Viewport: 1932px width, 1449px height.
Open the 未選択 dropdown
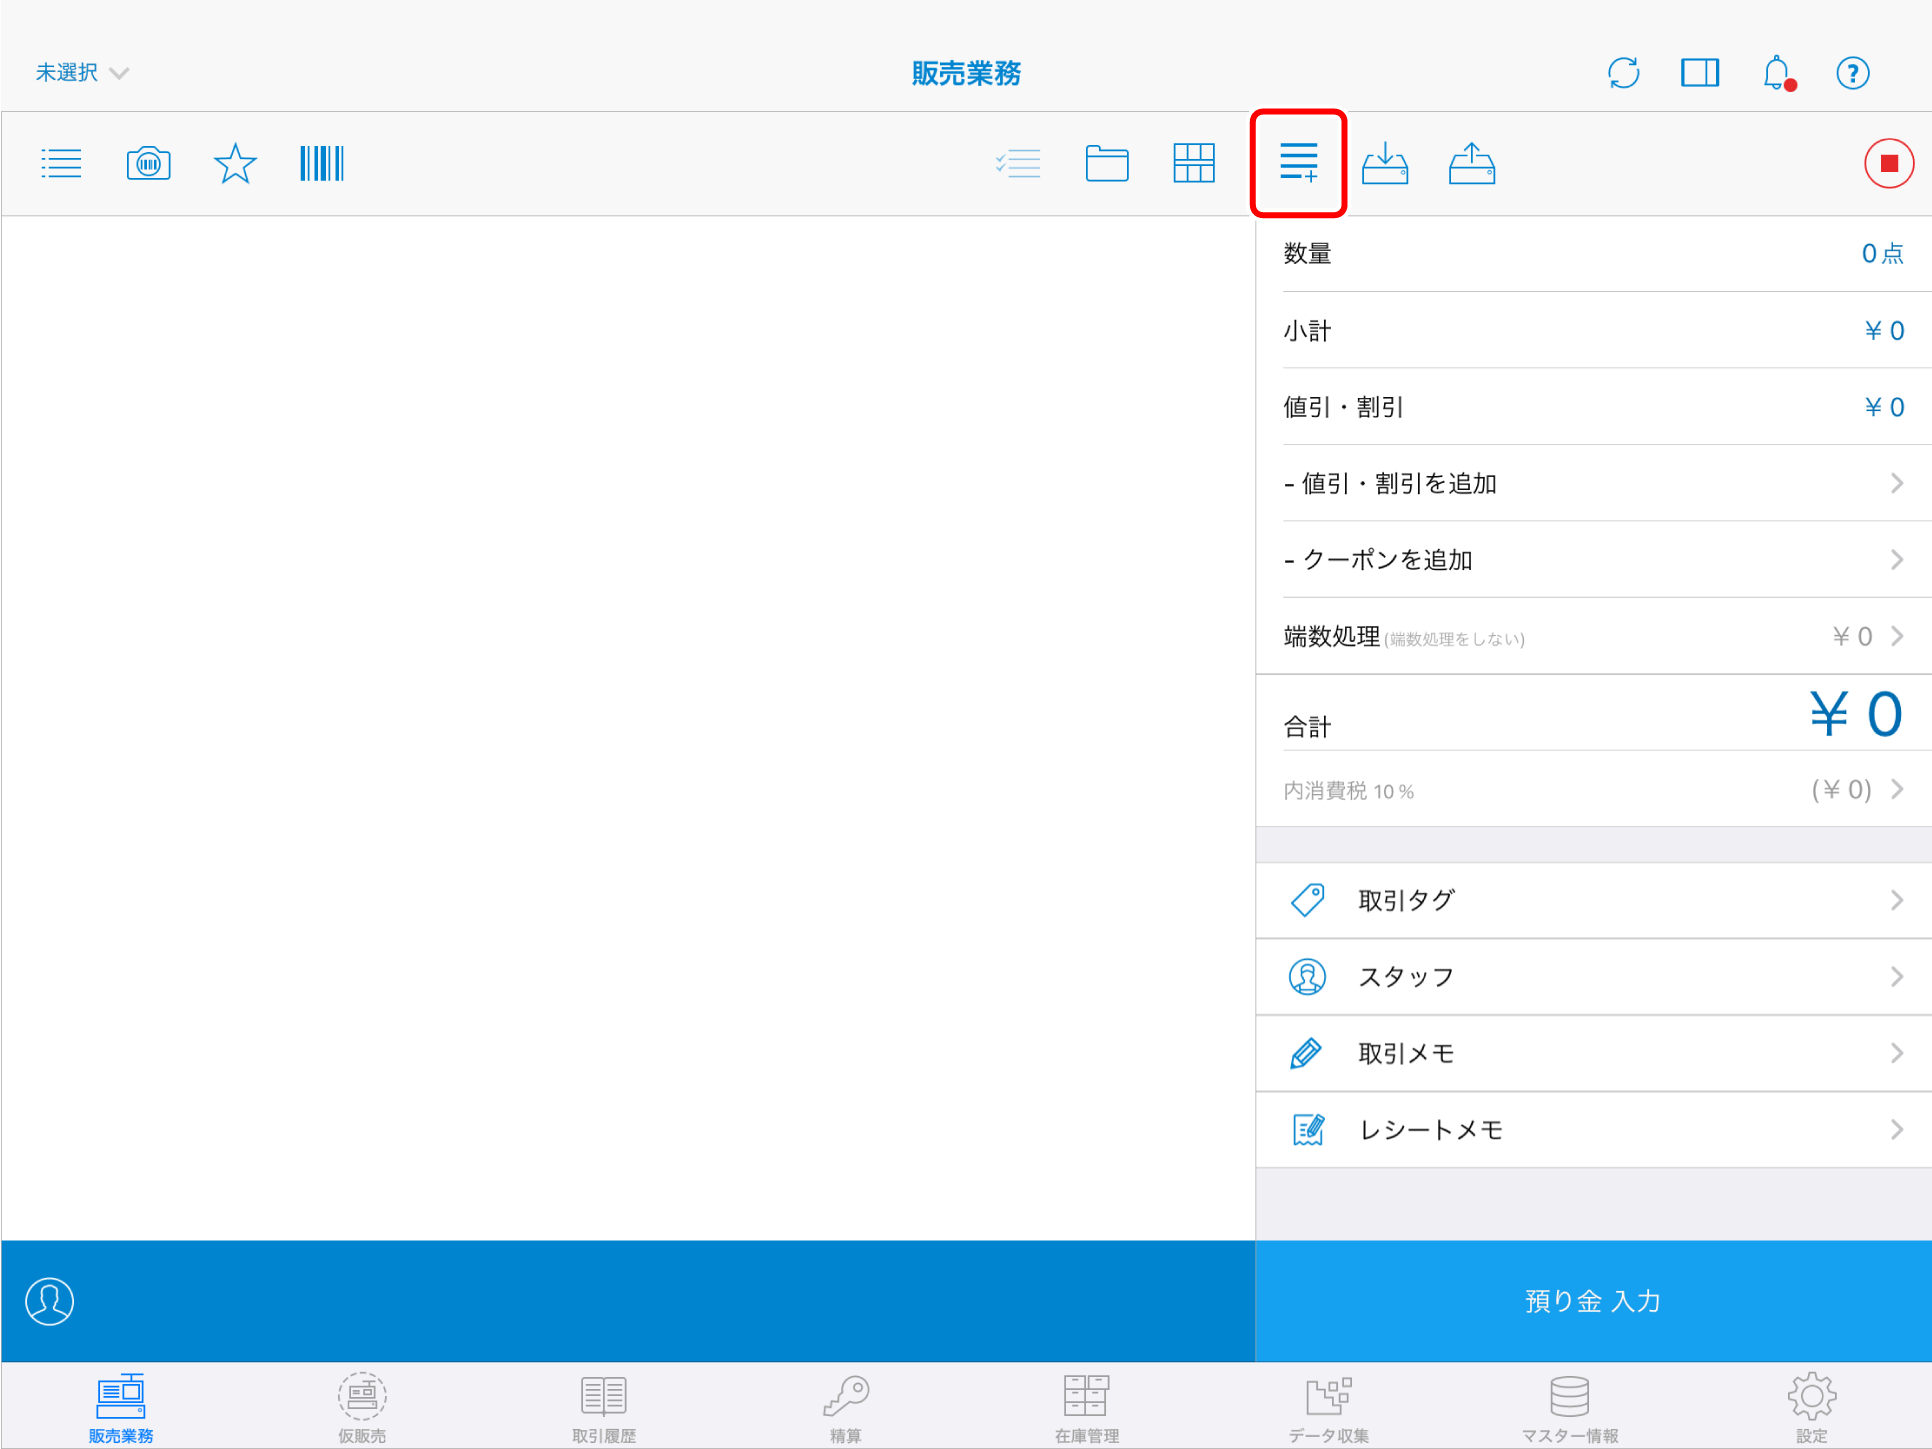click(x=82, y=73)
